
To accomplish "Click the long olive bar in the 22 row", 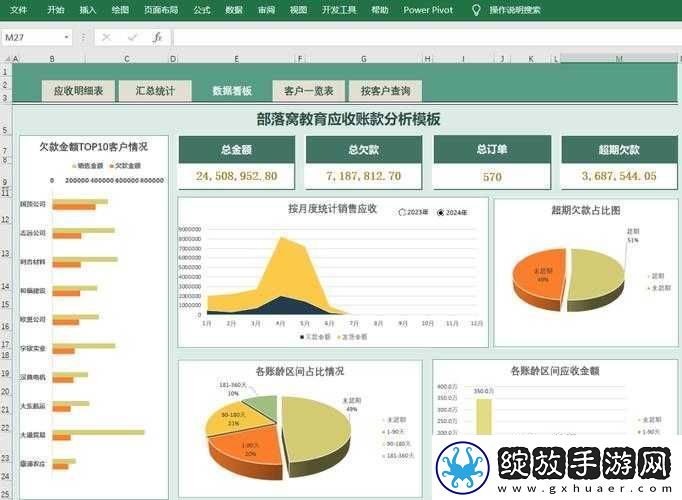I will [x=99, y=432].
